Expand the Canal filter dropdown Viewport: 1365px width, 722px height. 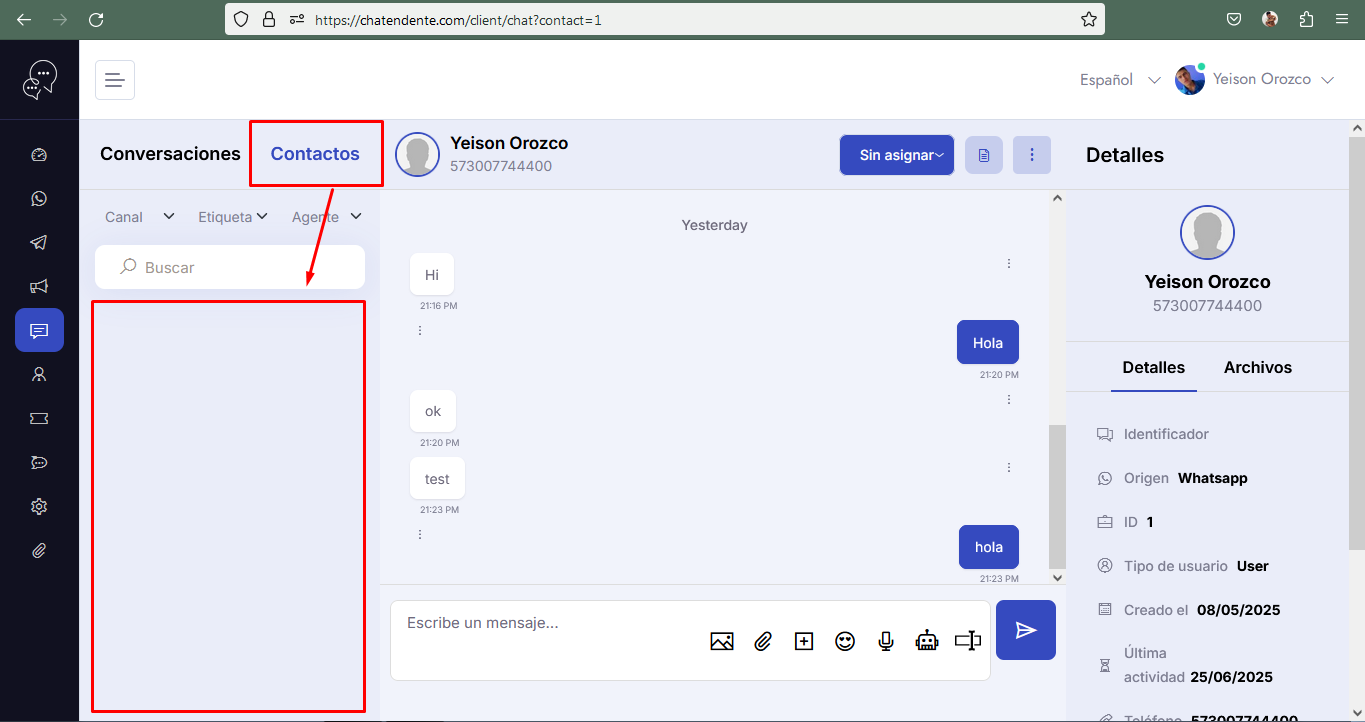[x=140, y=217]
